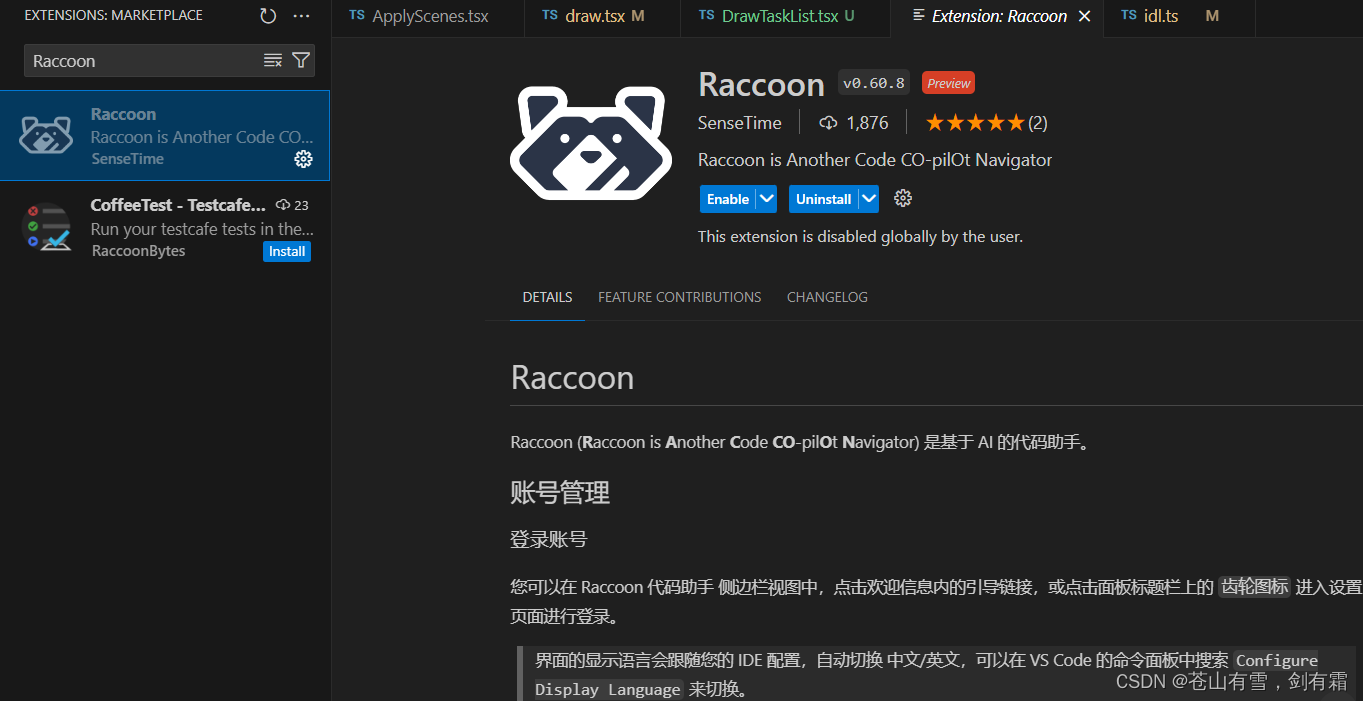The image size is (1363, 701).
Task: Click the TS icon on ApplyScenes.tsx tab
Action: coord(357,16)
